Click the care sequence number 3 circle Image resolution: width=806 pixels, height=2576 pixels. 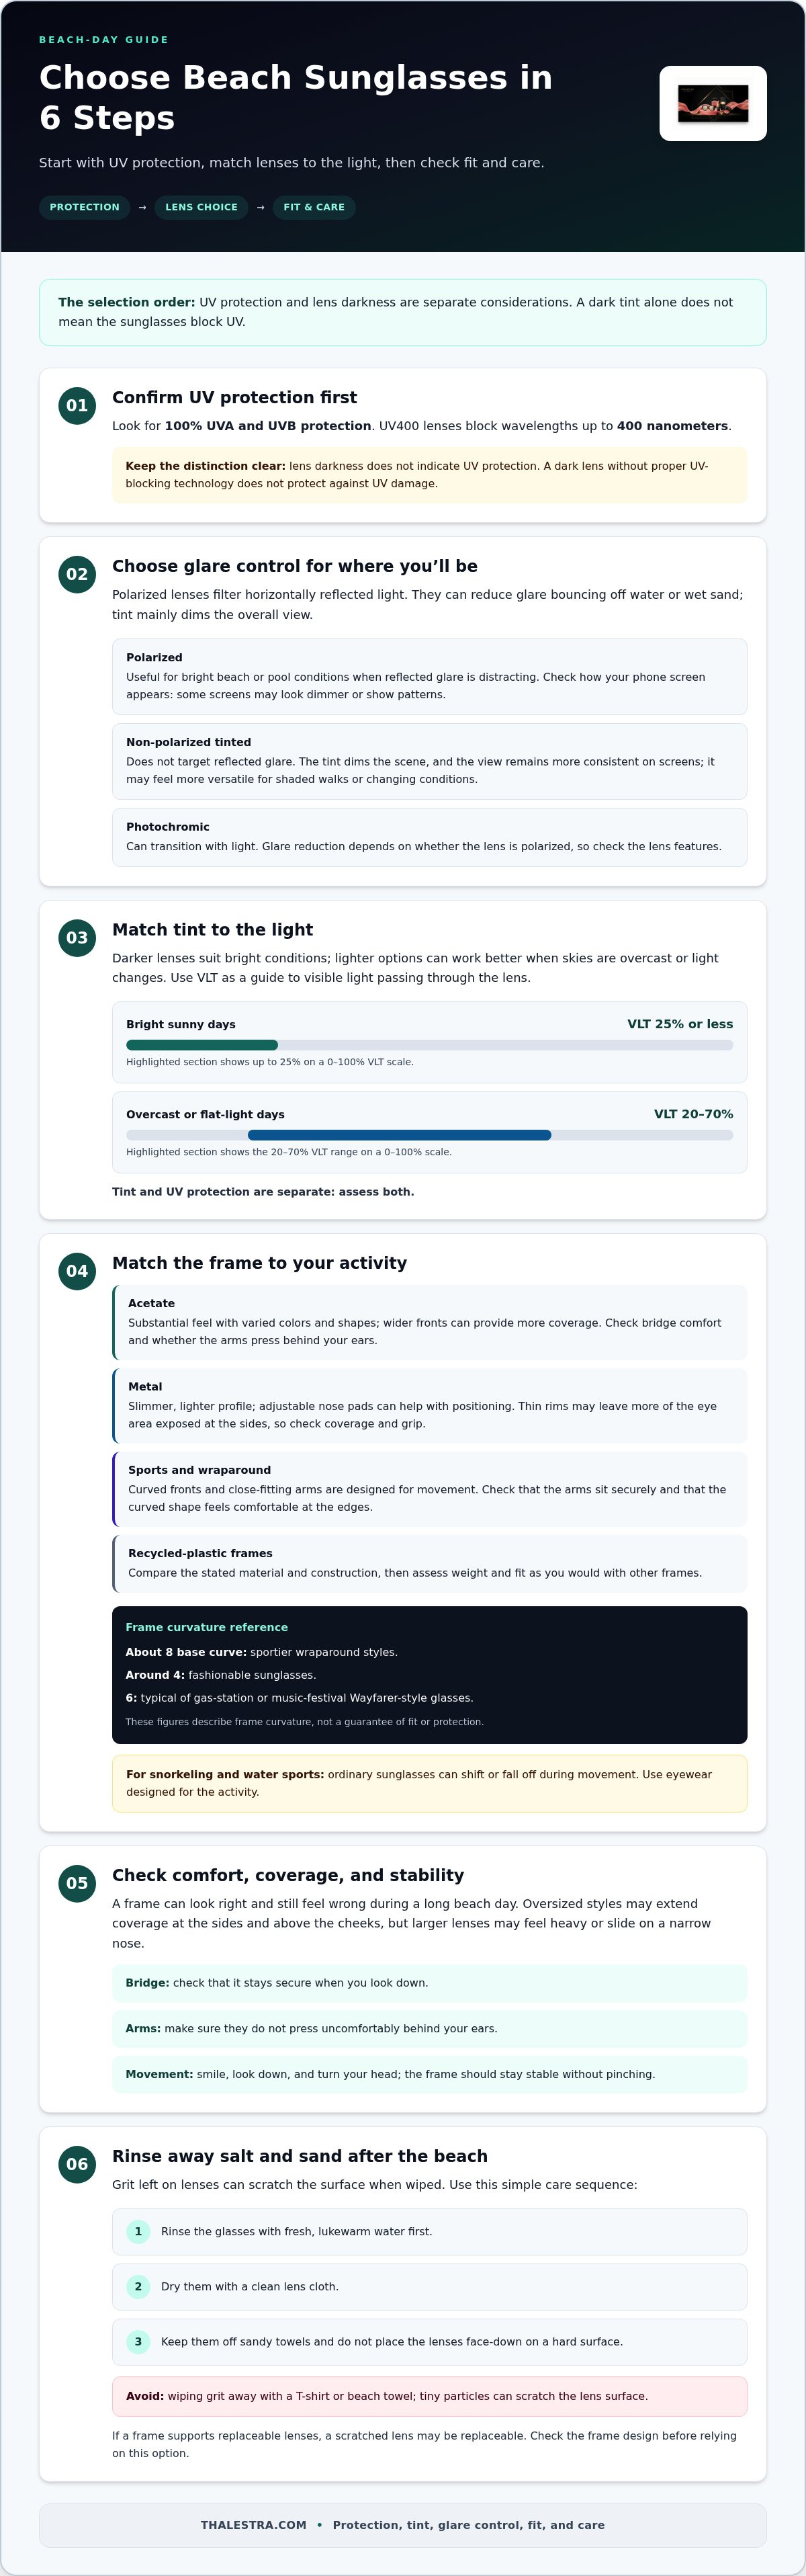138,2341
